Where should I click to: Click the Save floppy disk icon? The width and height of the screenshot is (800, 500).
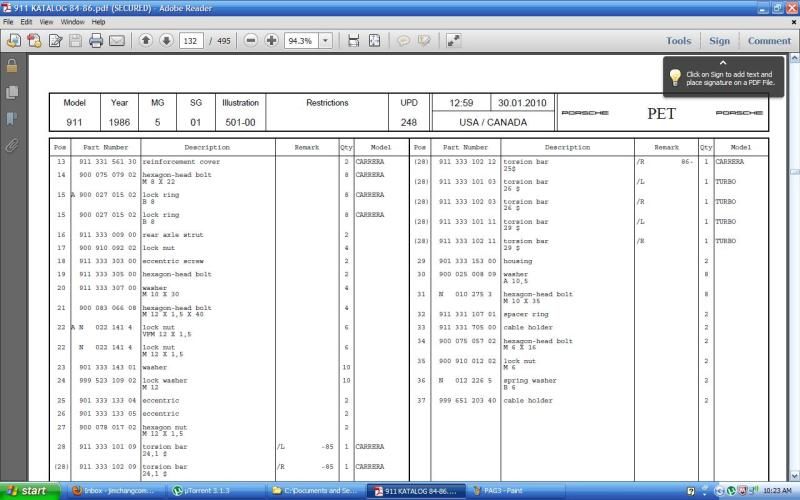[x=76, y=40]
